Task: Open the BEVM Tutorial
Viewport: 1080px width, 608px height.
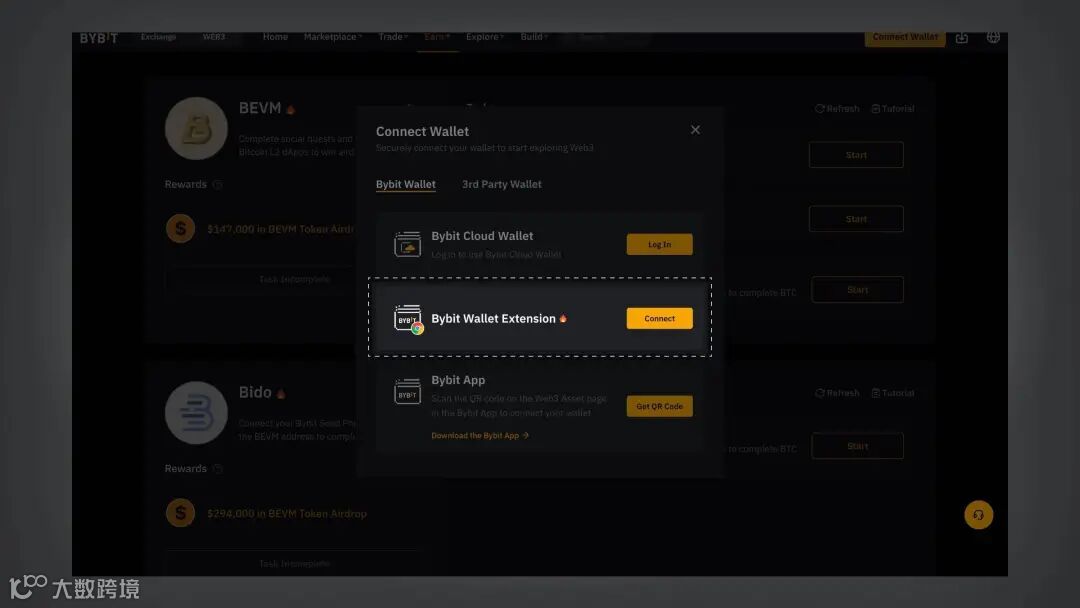Action: click(893, 109)
